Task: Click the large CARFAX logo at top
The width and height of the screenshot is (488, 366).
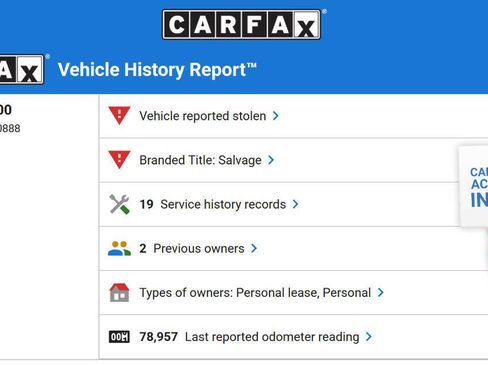Action: 242,25
